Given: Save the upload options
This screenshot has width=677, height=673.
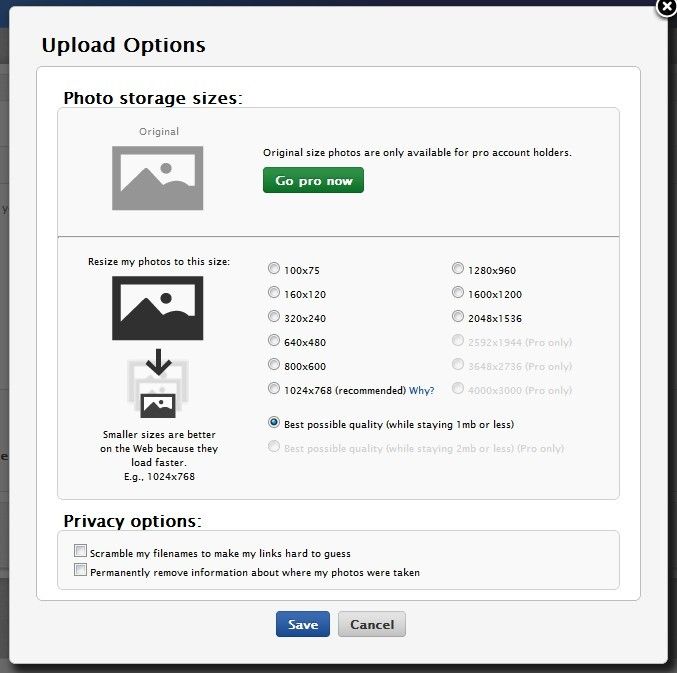Looking at the screenshot, I should [303, 624].
